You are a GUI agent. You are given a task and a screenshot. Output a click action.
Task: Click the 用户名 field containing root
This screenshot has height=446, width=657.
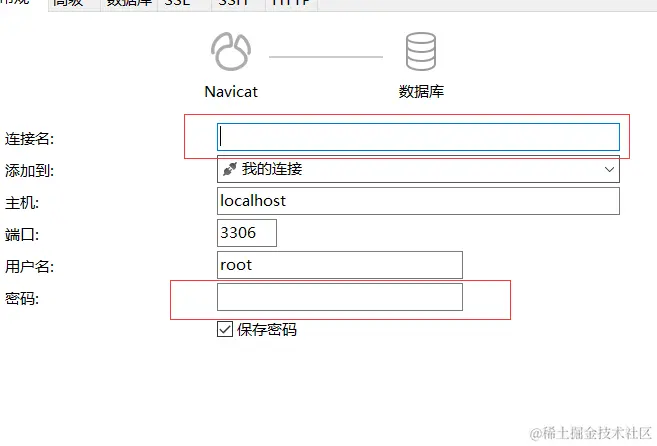(340, 265)
